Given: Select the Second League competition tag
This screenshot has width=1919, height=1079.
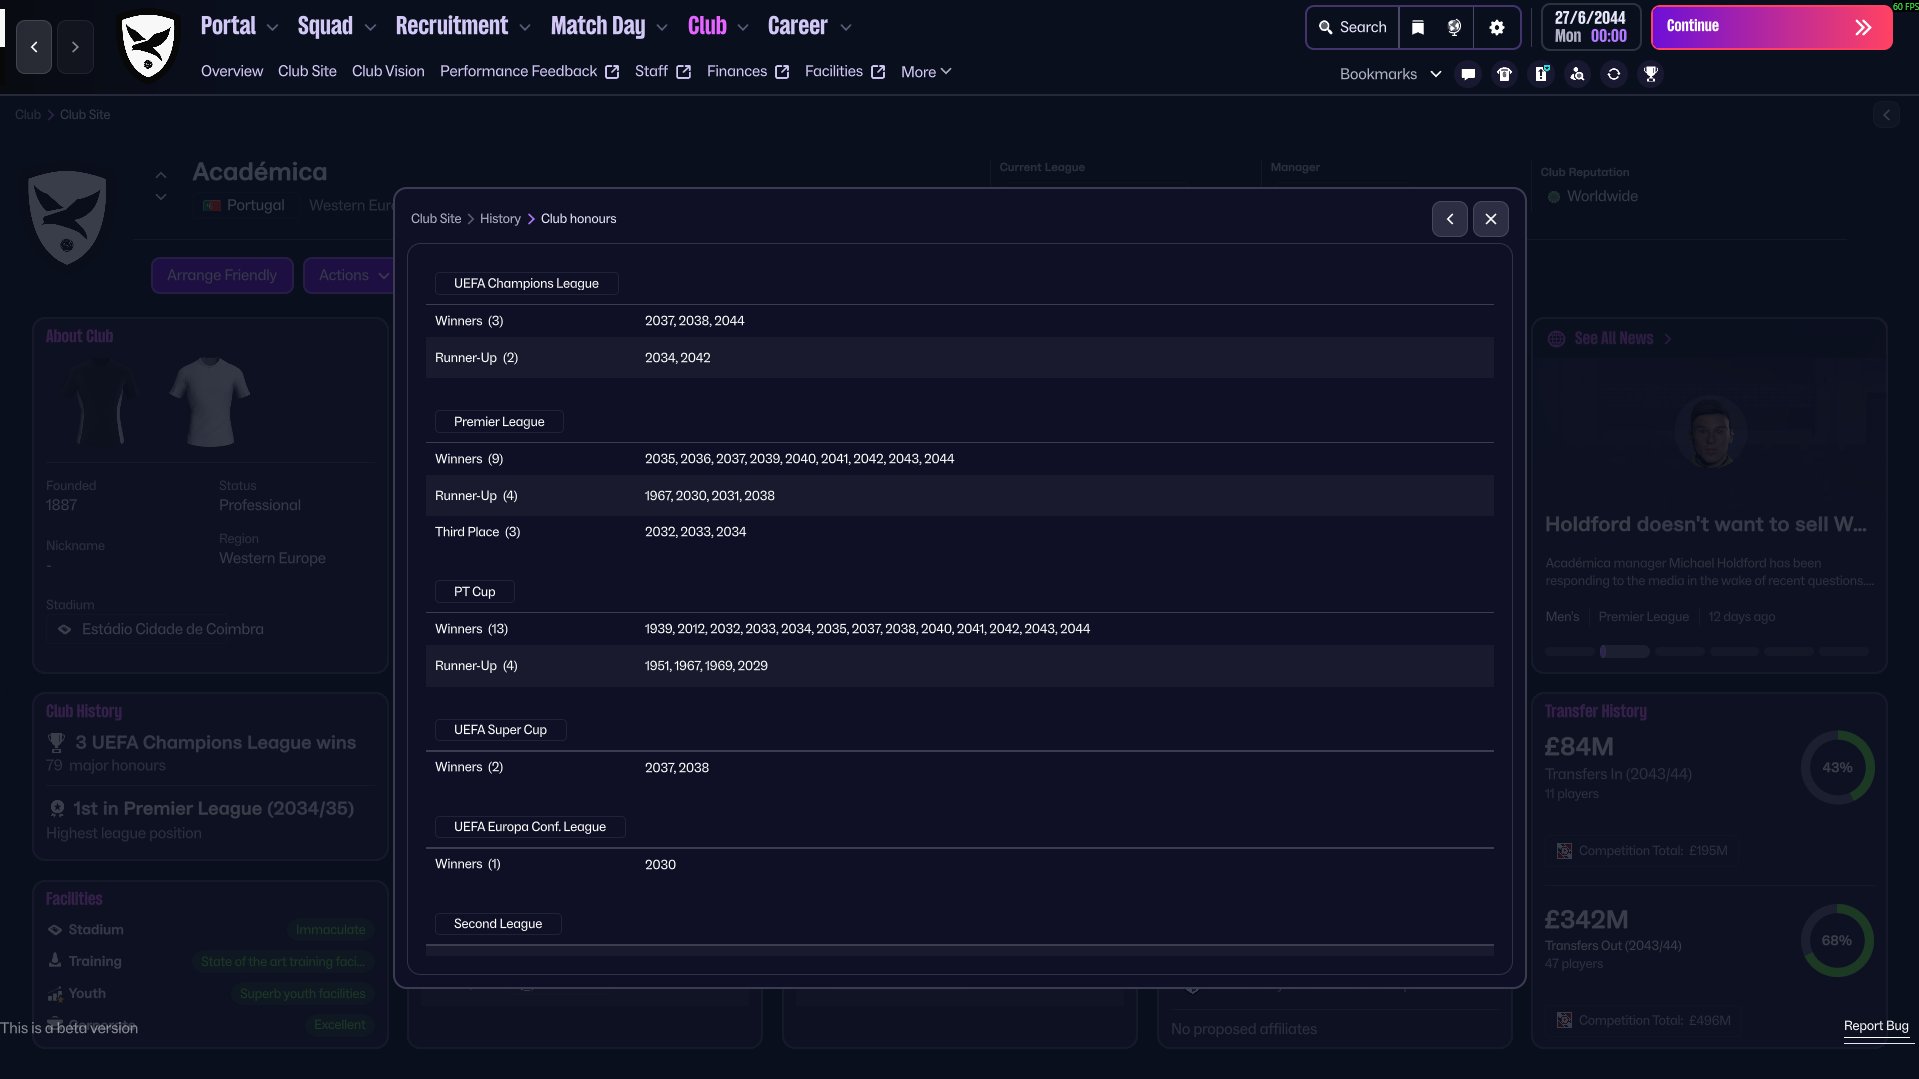Looking at the screenshot, I should coord(498,924).
